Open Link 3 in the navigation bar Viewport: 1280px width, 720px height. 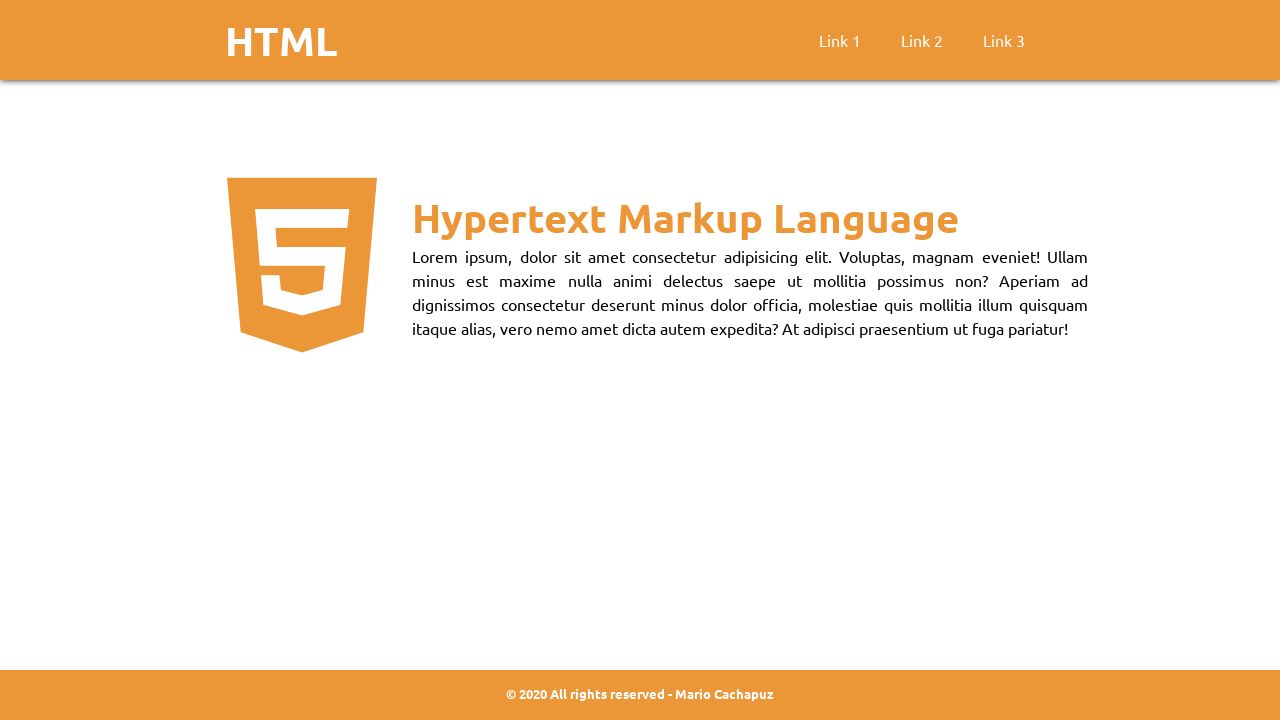(x=1003, y=41)
